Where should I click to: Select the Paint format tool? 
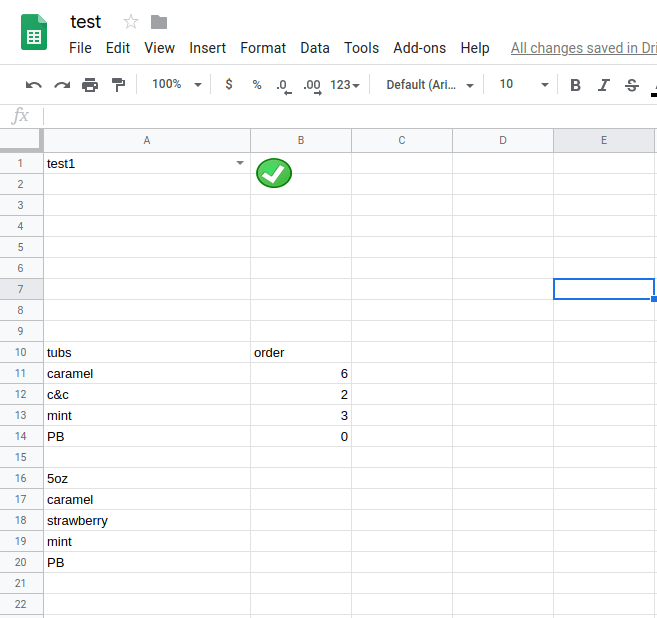119,85
